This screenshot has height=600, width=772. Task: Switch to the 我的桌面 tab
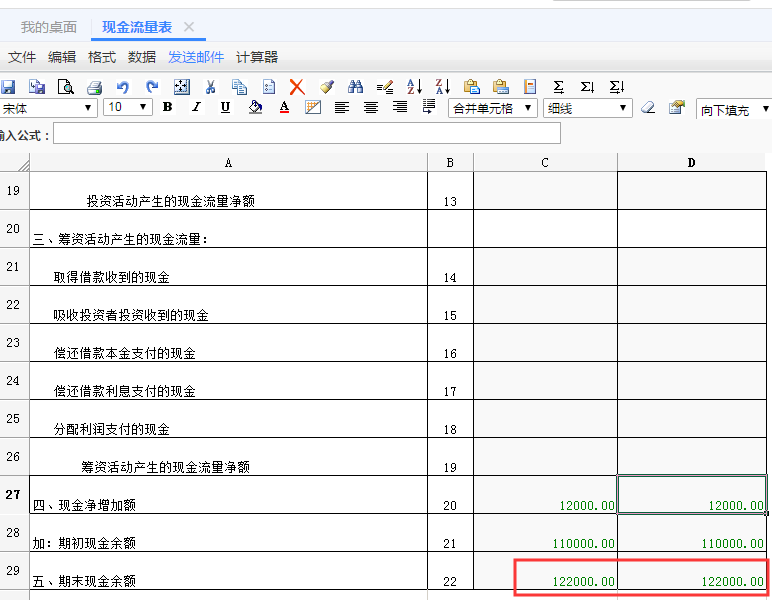(48, 27)
